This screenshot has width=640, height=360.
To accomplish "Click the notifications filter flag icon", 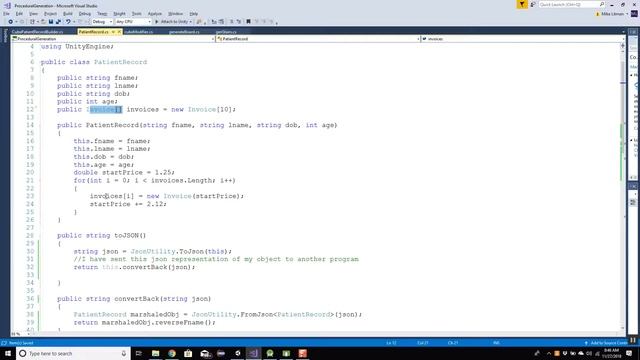I will pyautogui.click(x=522, y=4).
